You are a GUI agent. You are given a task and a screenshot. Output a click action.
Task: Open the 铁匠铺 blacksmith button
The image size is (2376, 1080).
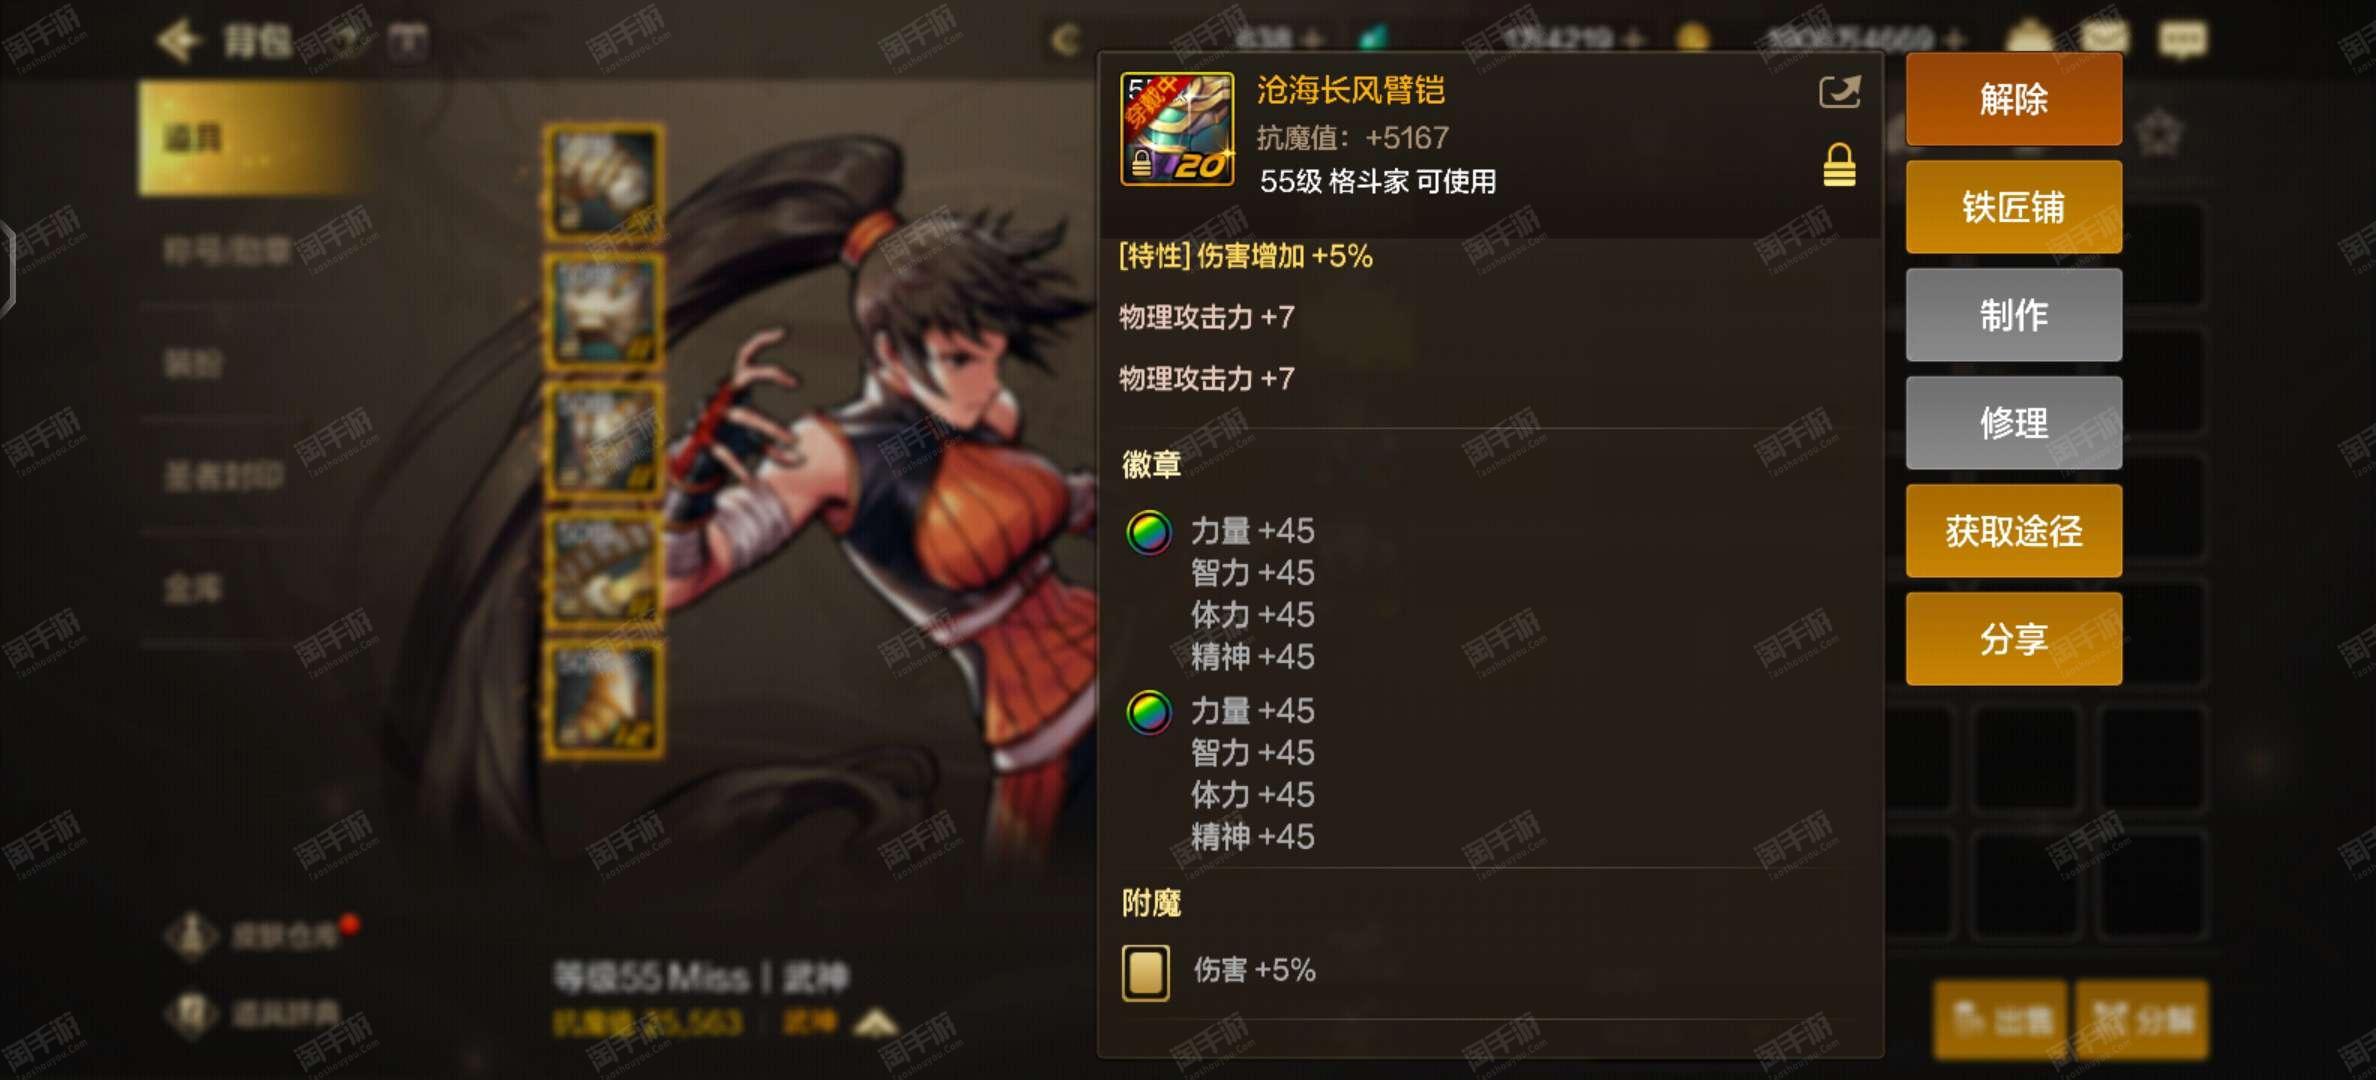[x=2014, y=208]
